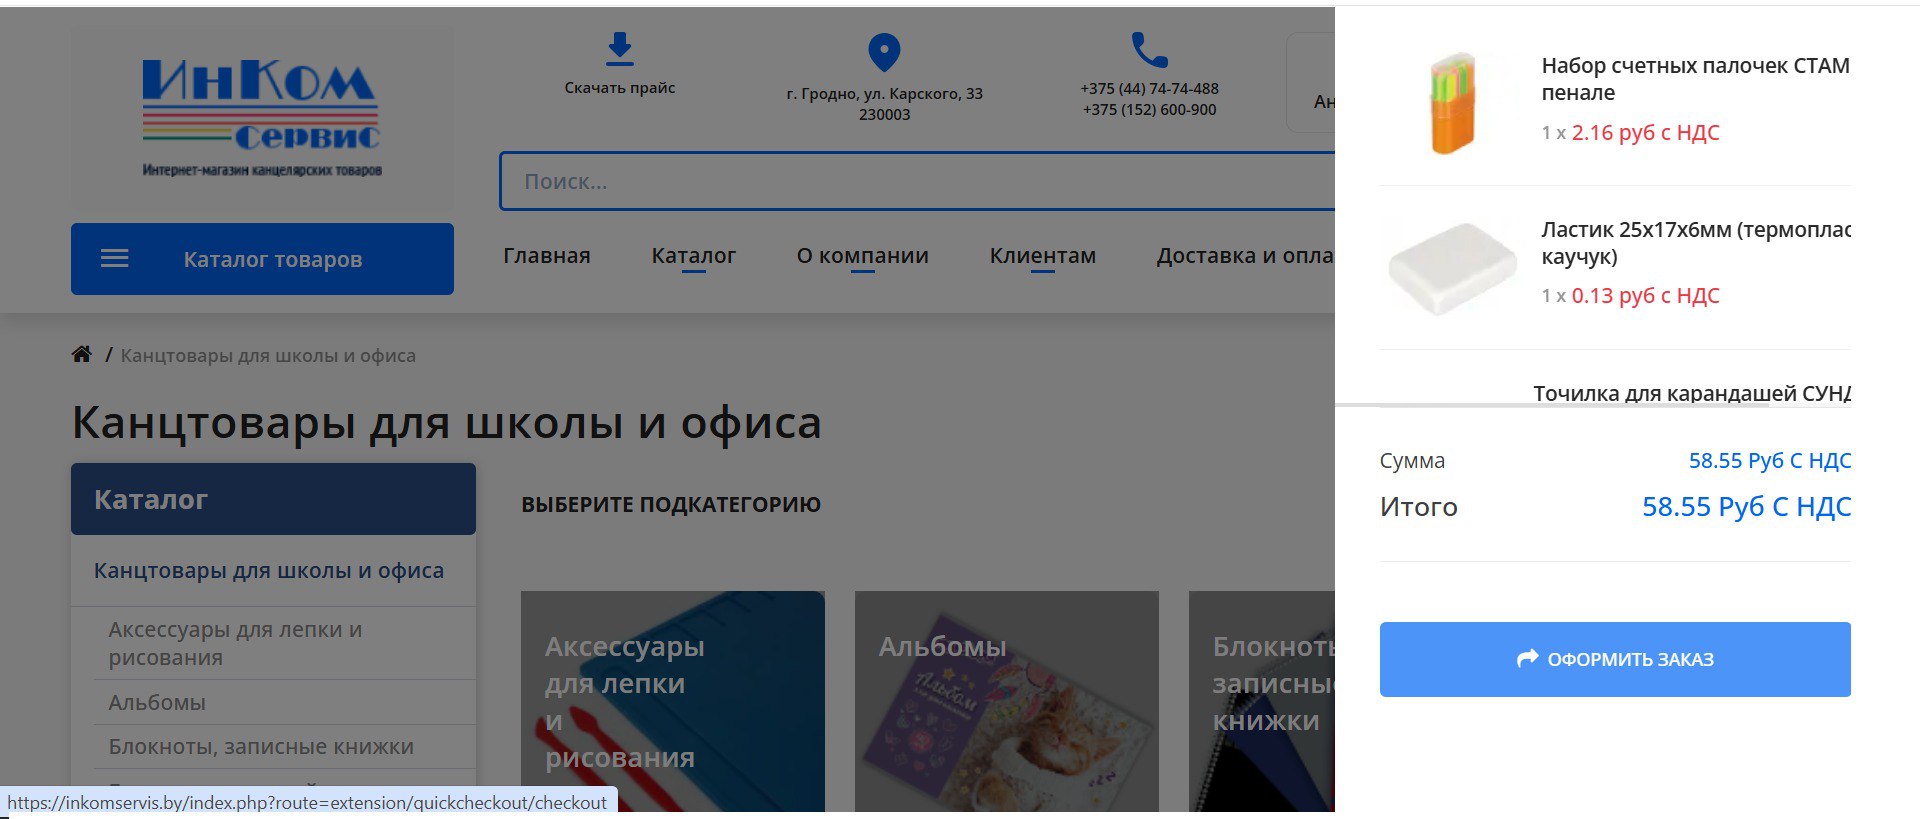Image resolution: width=1920 pixels, height=819 pixels.
Task: Expand the О компании navigation menu
Action: pyautogui.click(x=862, y=256)
